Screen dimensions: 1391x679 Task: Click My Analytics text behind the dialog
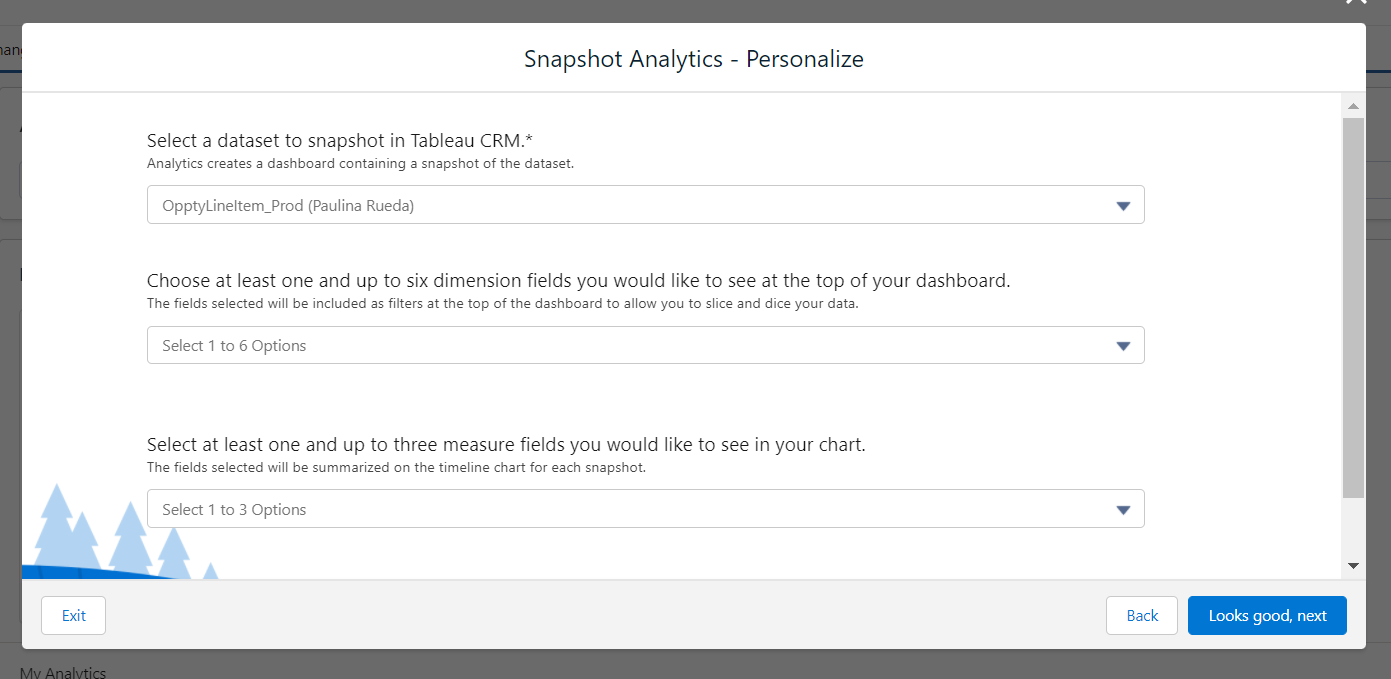pos(63,672)
